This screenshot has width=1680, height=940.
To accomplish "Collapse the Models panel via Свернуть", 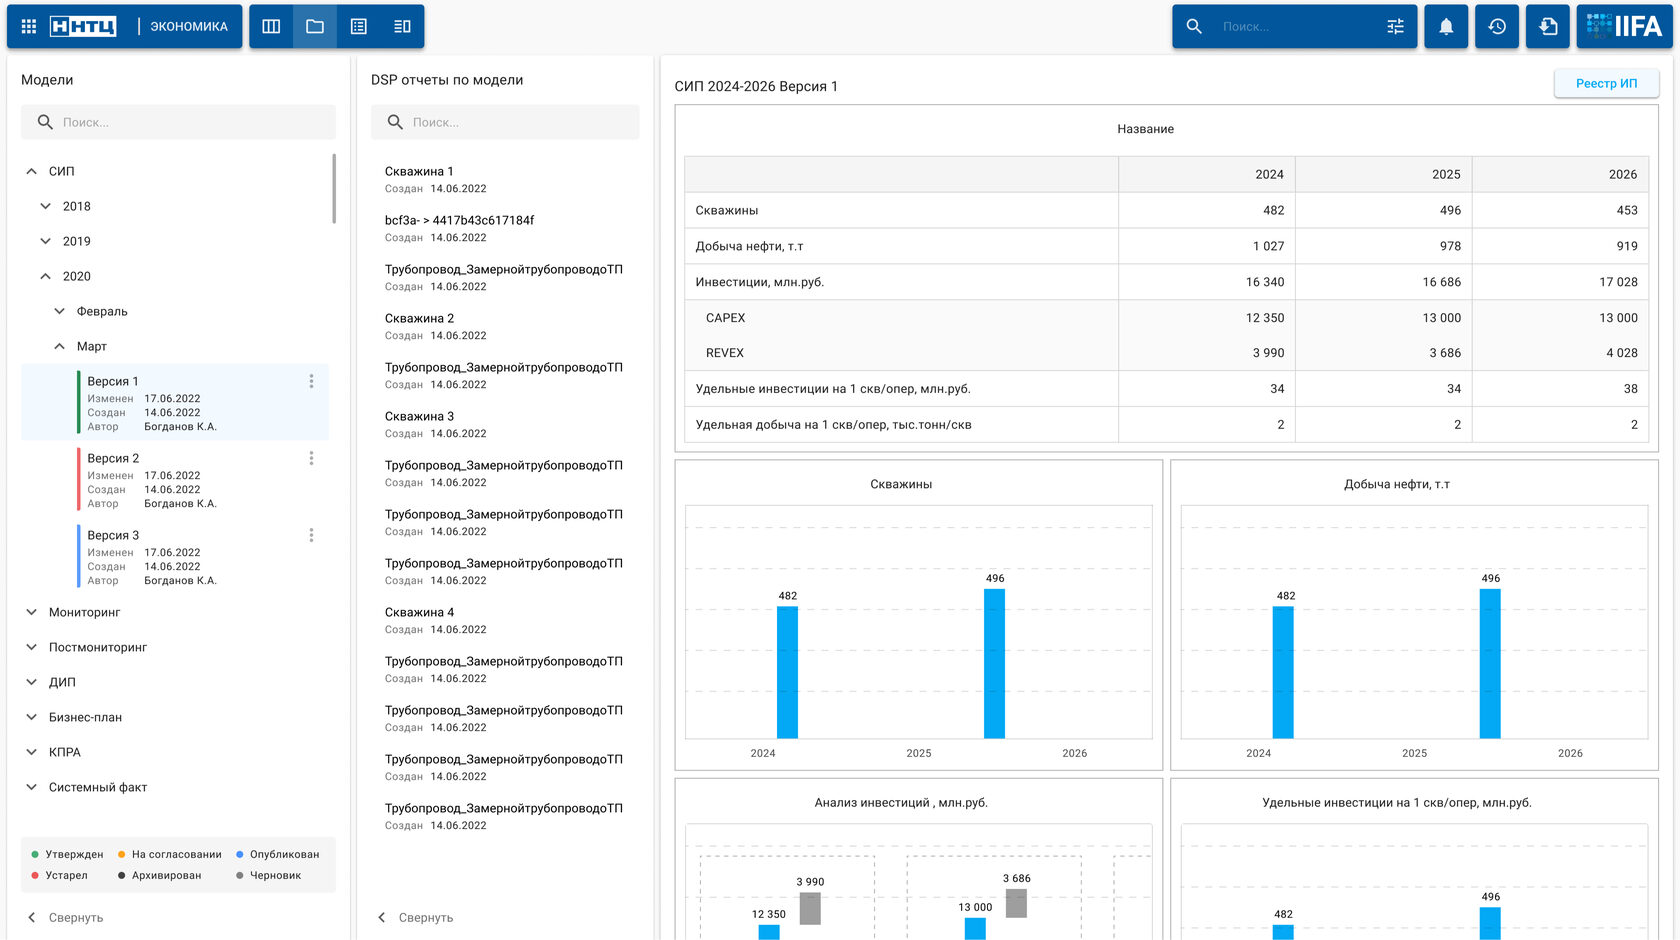I will [66, 918].
